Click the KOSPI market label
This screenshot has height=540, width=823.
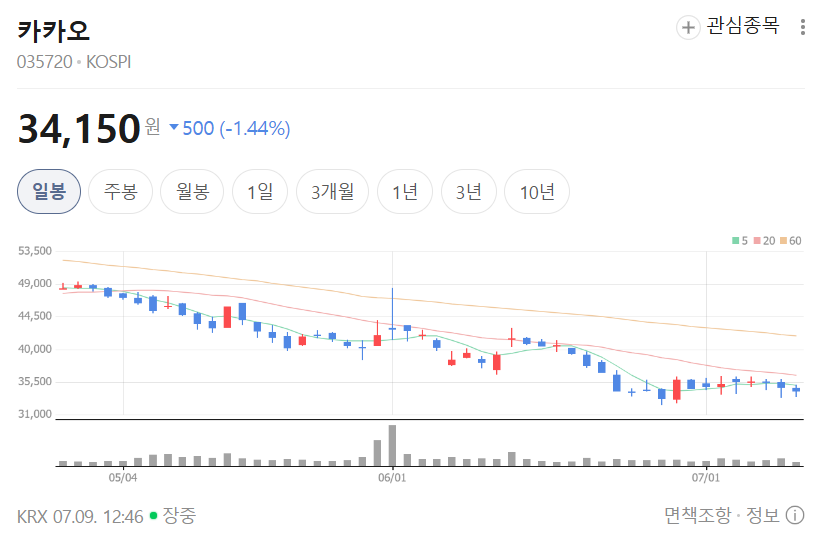[109, 62]
